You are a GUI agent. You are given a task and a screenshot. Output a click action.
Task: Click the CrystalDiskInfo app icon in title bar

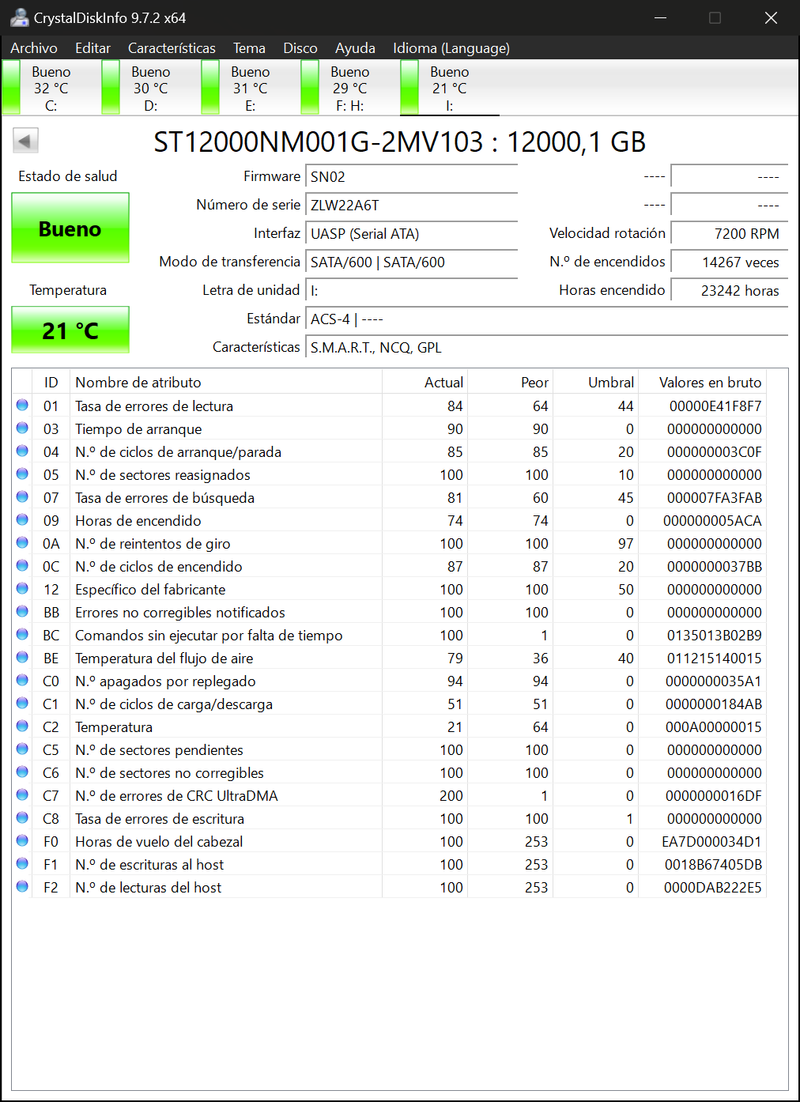[x=19, y=18]
